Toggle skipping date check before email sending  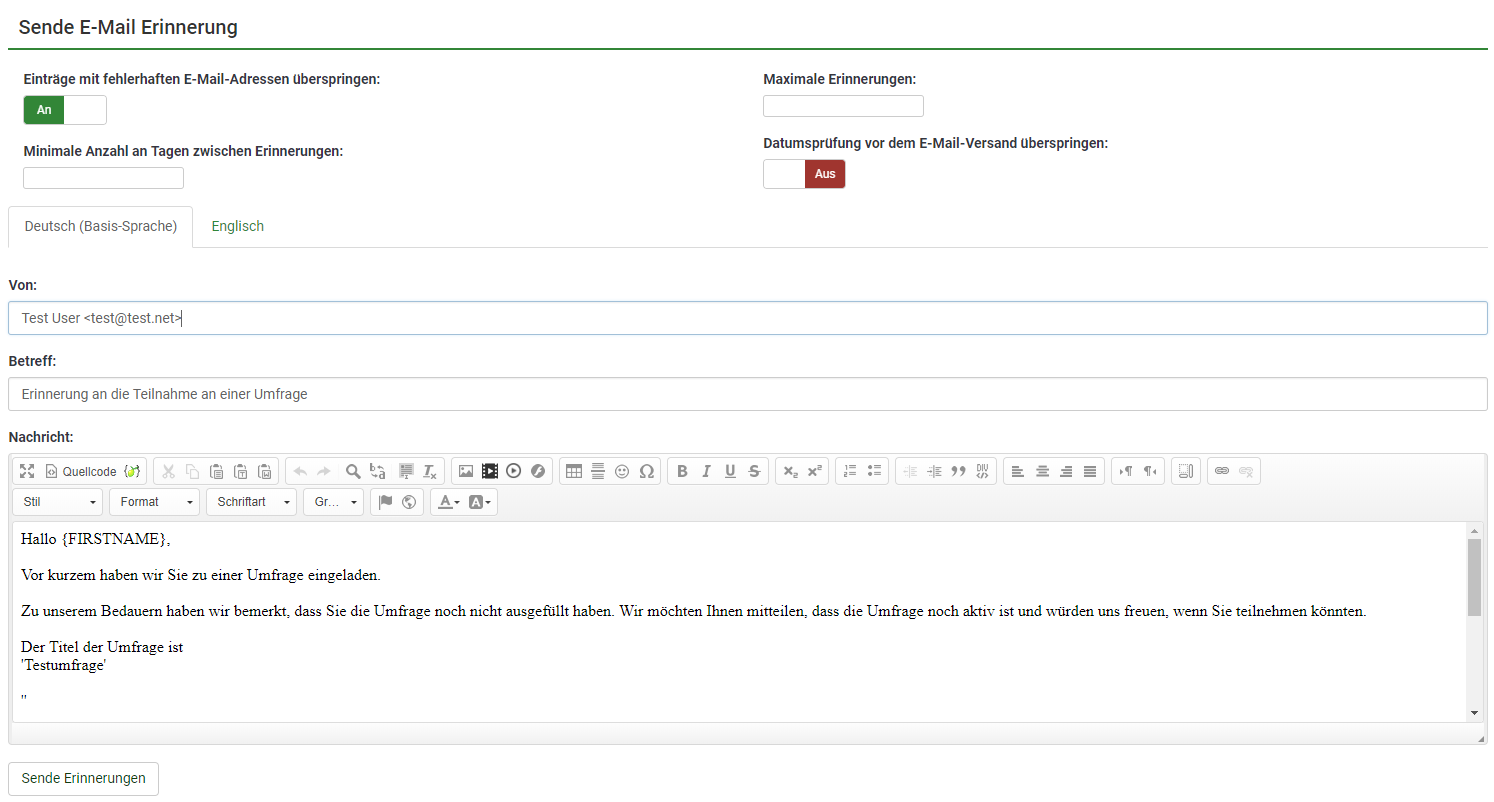click(804, 174)
